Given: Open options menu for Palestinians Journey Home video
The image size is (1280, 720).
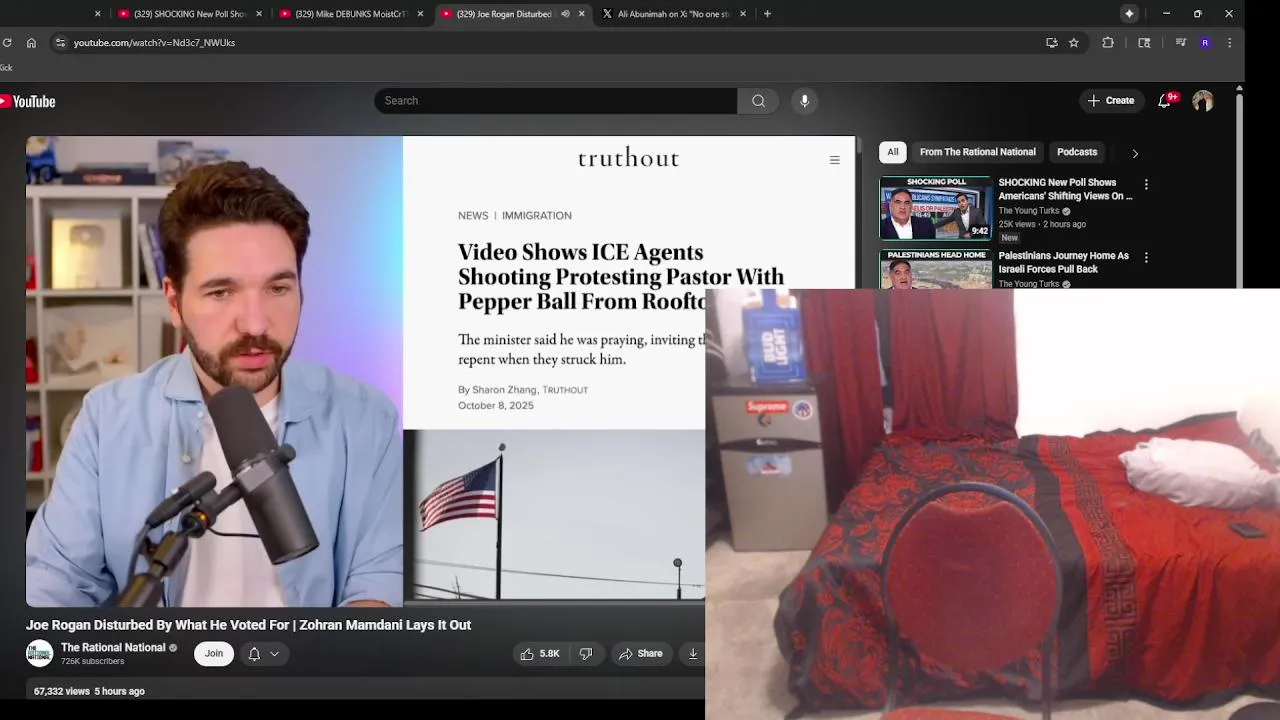Looking at the screenshot, I should pos(1146,258).
